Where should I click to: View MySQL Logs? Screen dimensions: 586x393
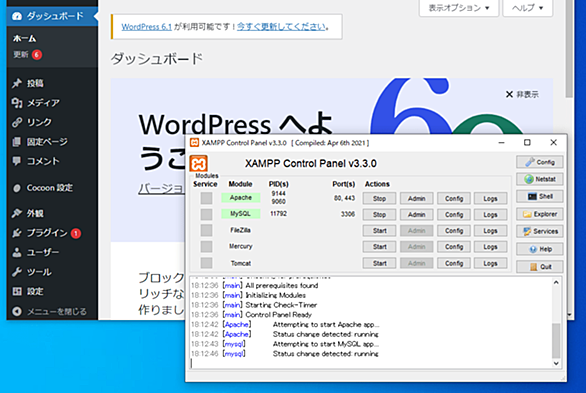pos(490,214)
